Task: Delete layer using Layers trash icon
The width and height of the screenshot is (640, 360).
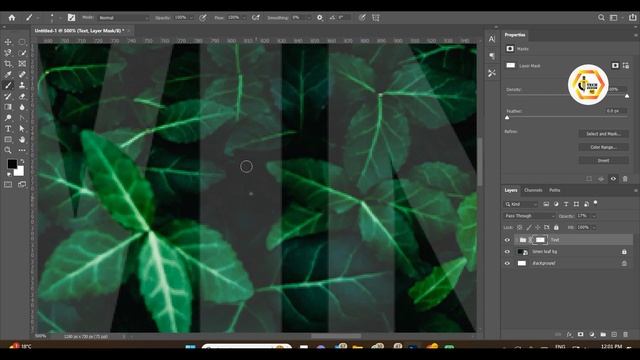Action: point(625,334)
